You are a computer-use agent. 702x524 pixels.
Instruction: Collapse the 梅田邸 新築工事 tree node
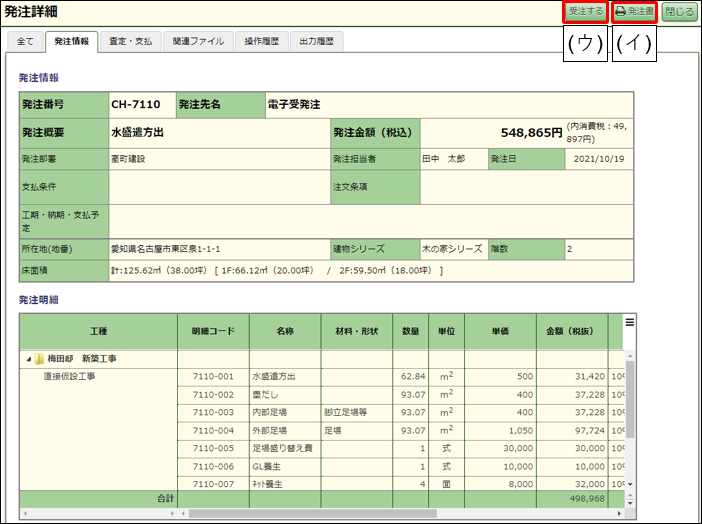[29, 359]
